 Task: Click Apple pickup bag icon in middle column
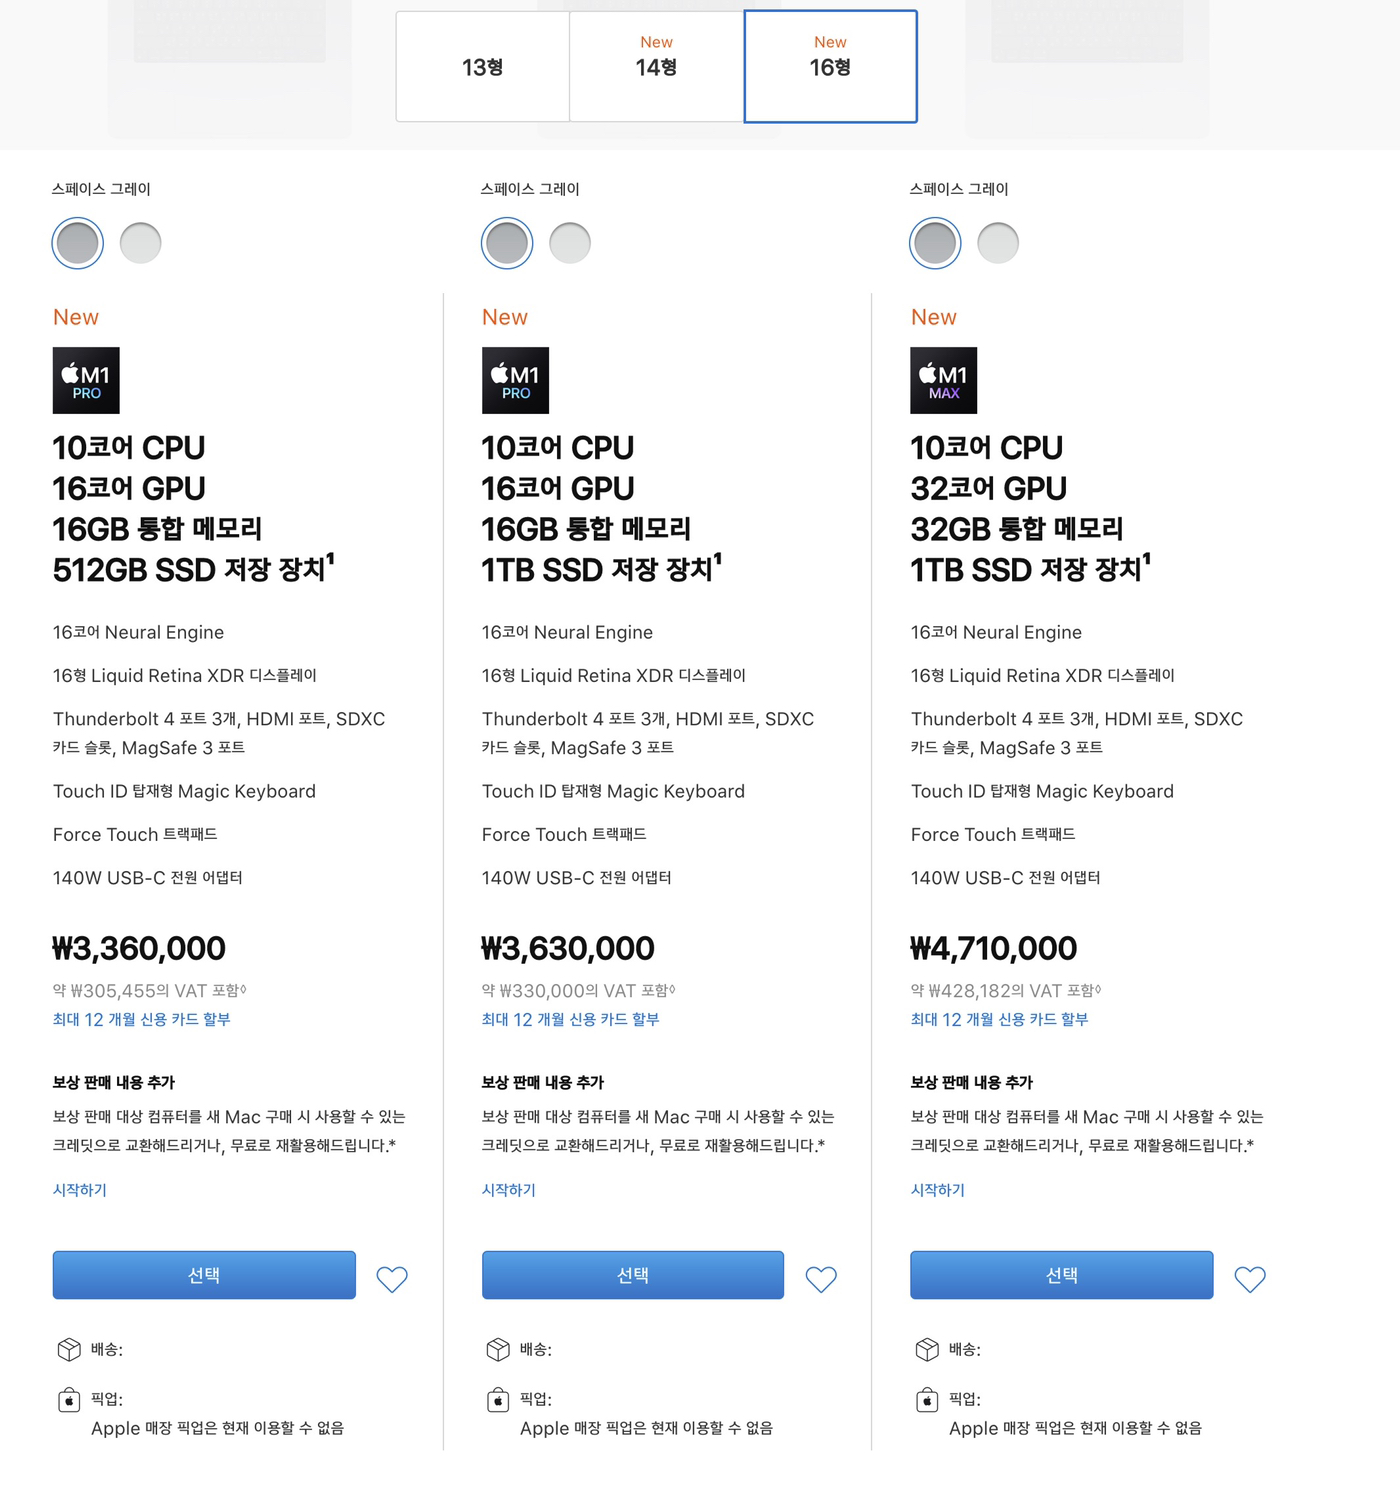click(x=498, y=1400)
